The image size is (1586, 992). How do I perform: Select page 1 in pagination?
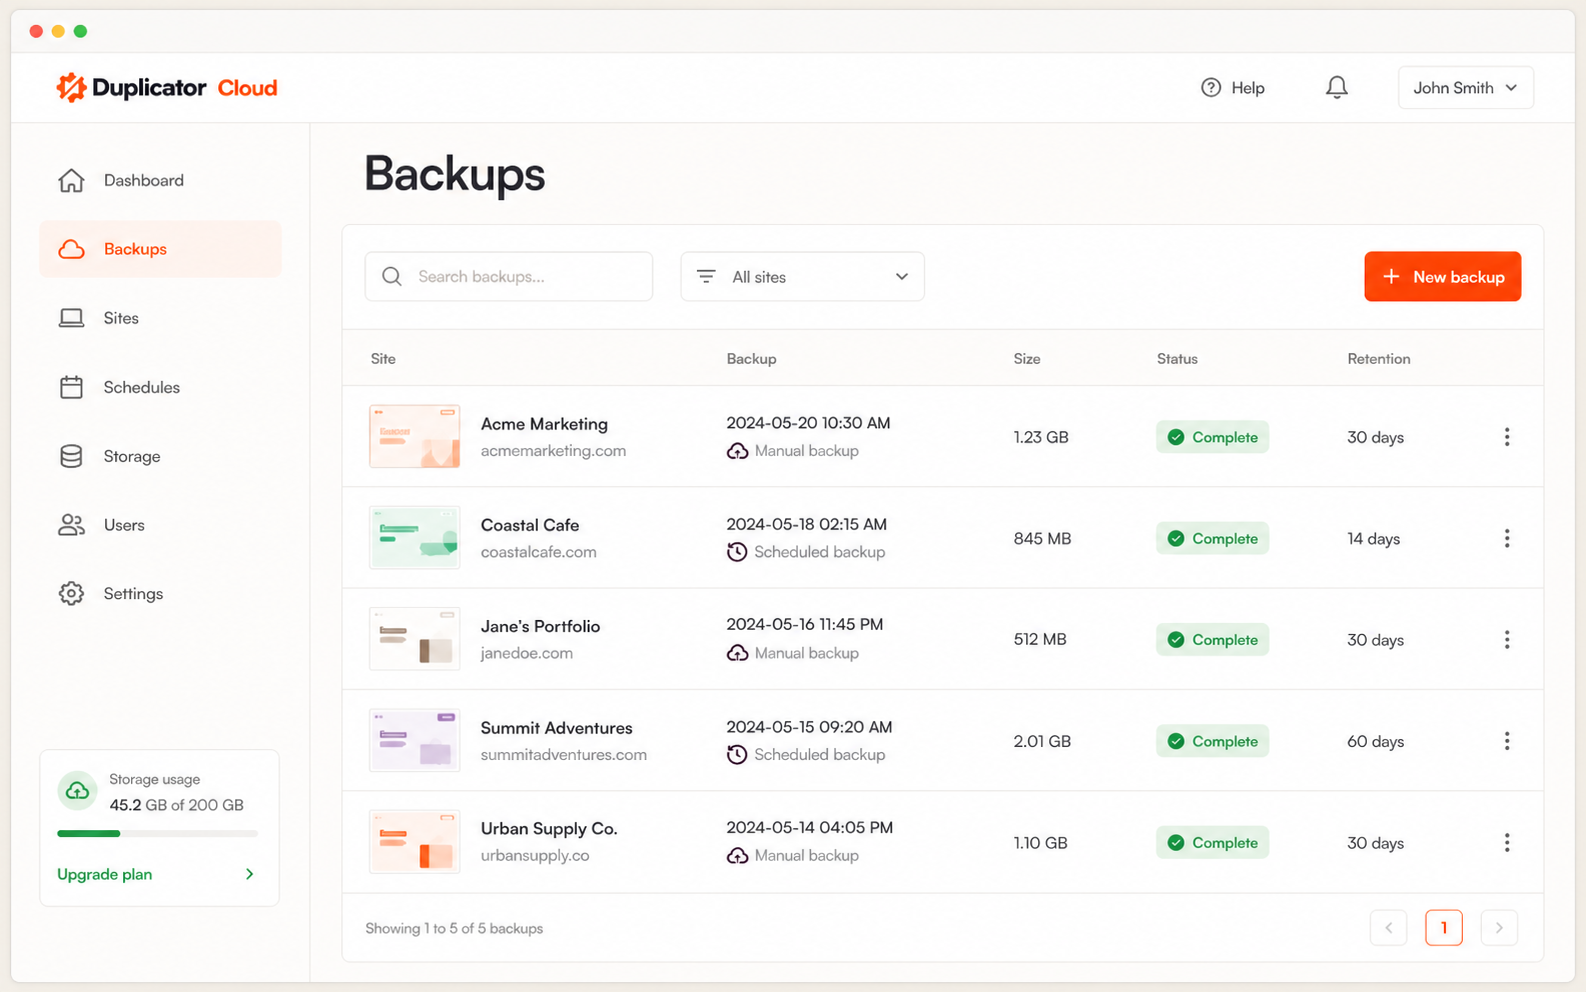coord(1443,928)
